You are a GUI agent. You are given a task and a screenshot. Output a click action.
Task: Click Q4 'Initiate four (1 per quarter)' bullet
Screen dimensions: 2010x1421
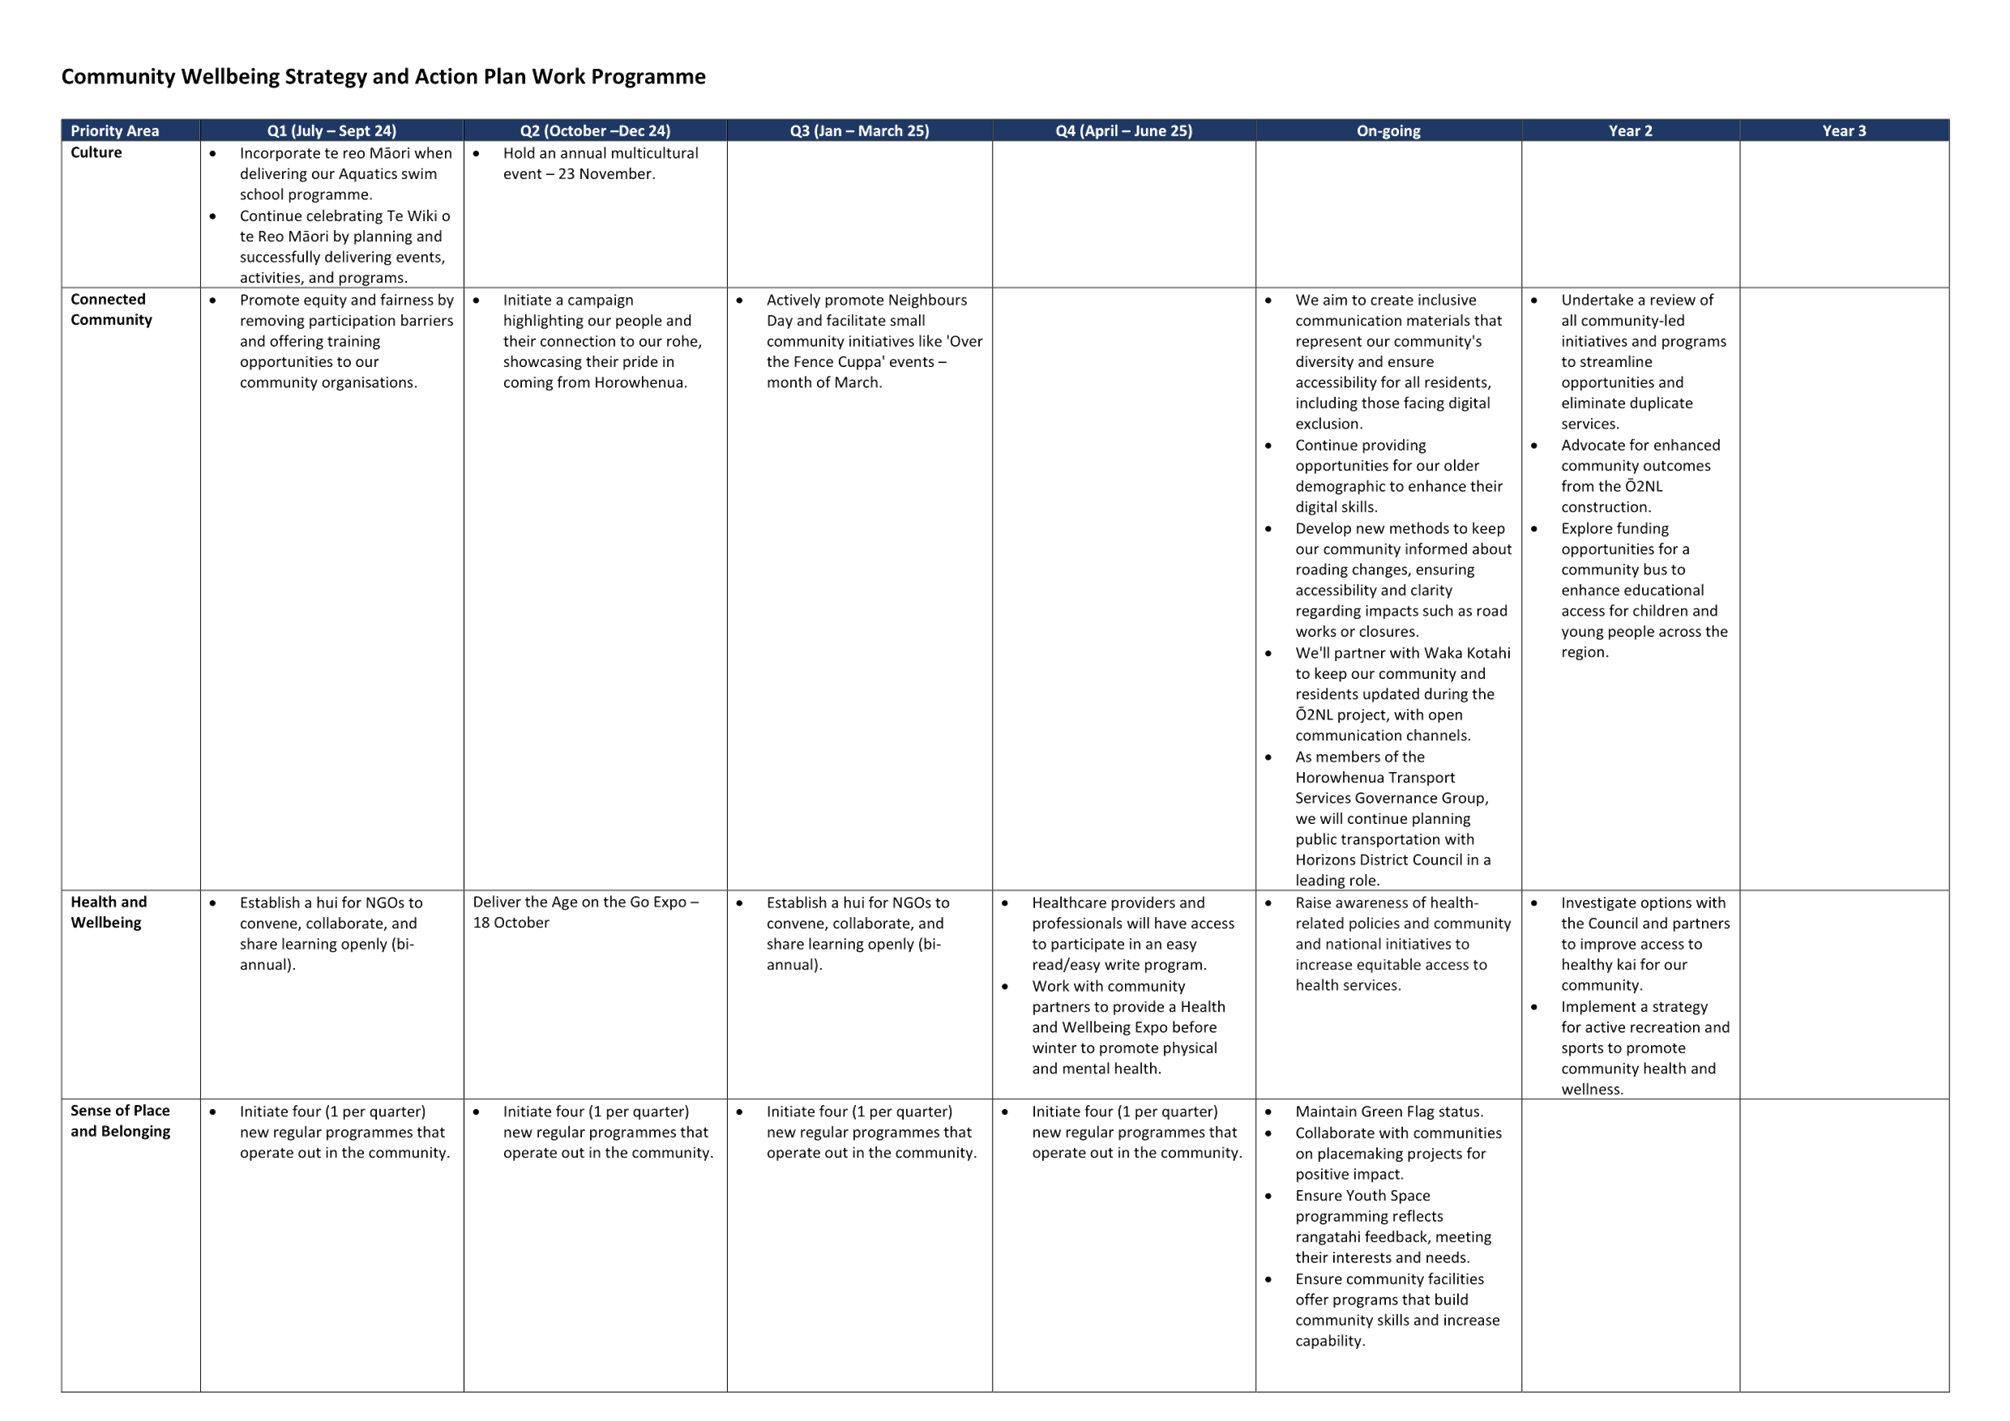click(1137, 1132)
